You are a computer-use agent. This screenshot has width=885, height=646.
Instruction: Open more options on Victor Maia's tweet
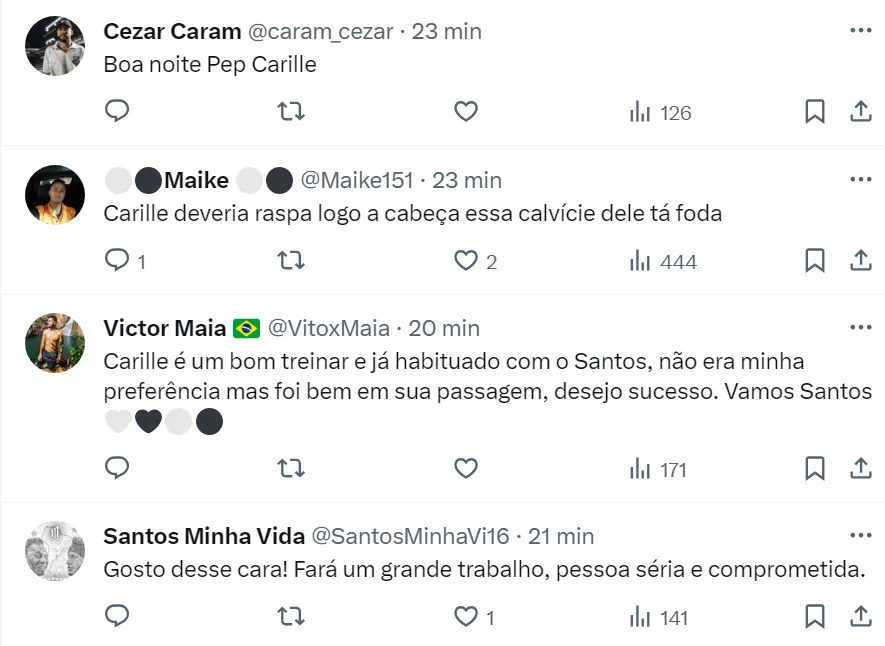860,328
